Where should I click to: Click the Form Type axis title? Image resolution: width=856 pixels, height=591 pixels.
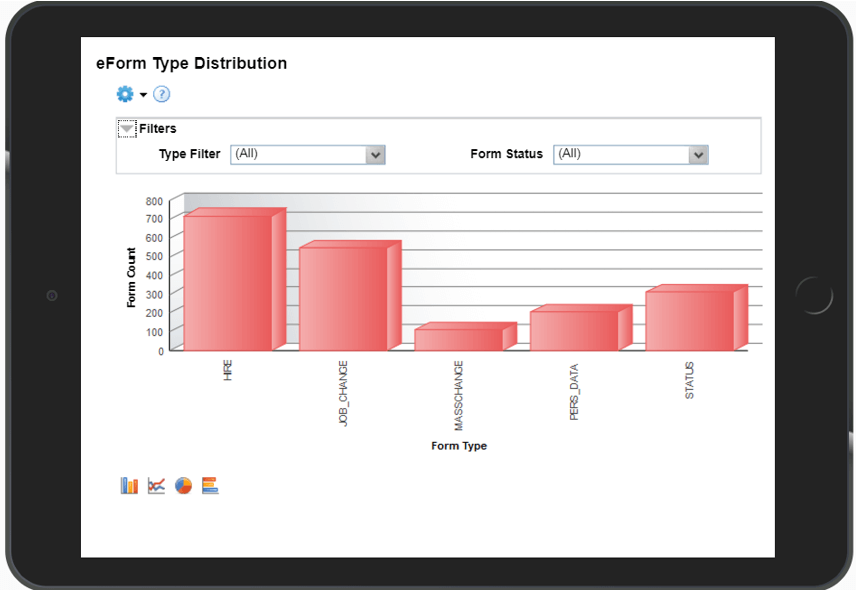pos(459,446)
